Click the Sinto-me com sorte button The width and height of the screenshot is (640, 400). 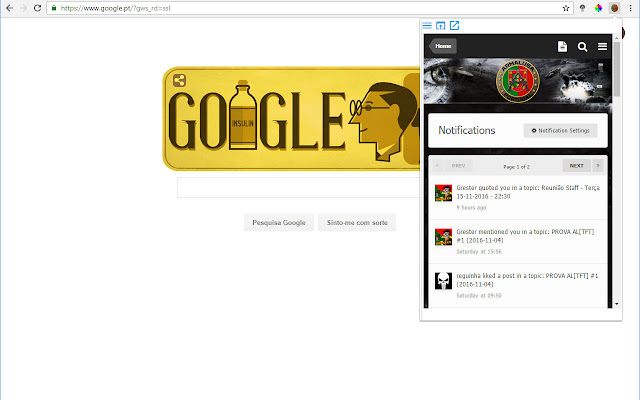357,222
